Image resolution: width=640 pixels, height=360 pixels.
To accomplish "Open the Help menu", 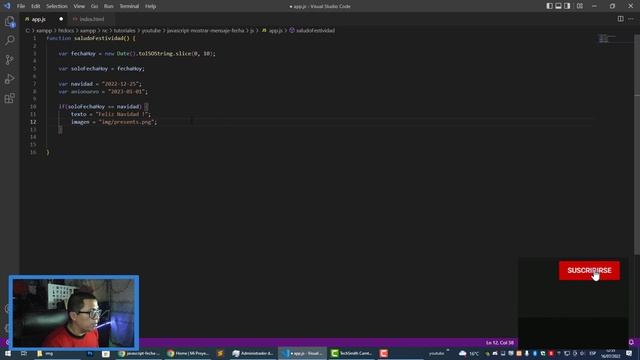I will point(150,6).
